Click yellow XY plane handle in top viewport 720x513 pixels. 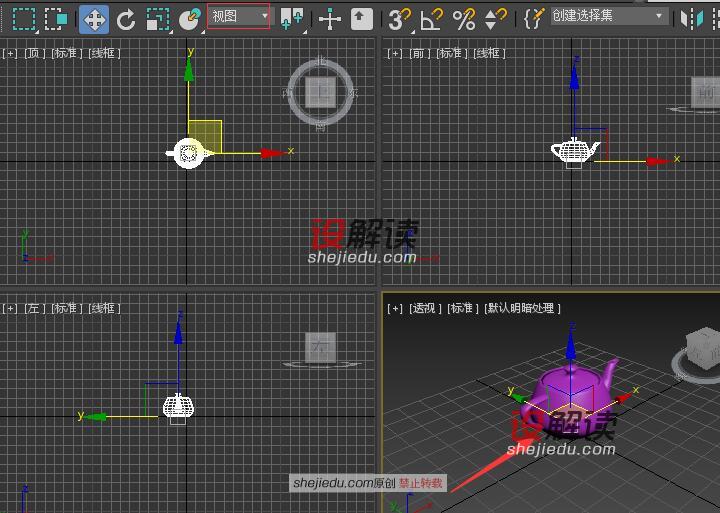(205, 137)
